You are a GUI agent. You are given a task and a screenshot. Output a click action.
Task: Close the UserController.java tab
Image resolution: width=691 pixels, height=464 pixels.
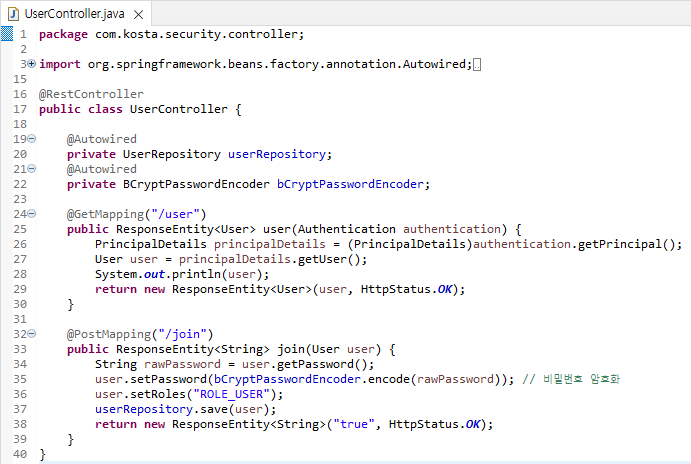point(138,15)
